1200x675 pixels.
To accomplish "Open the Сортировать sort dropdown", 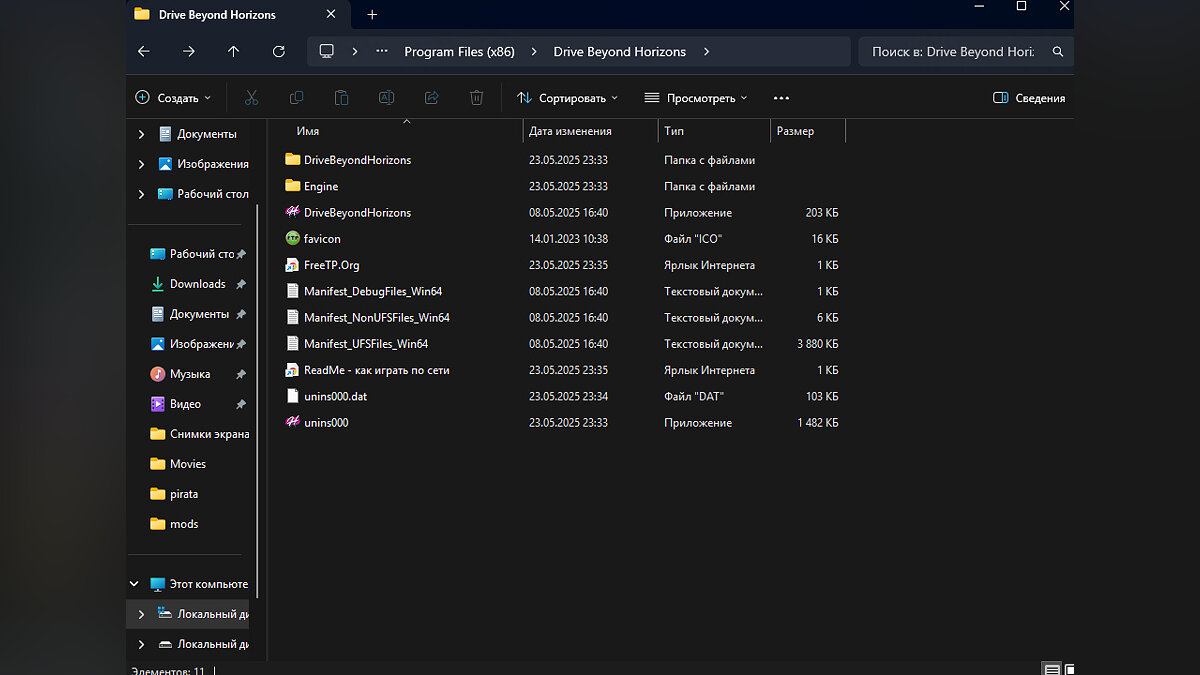I will (567, 98).
